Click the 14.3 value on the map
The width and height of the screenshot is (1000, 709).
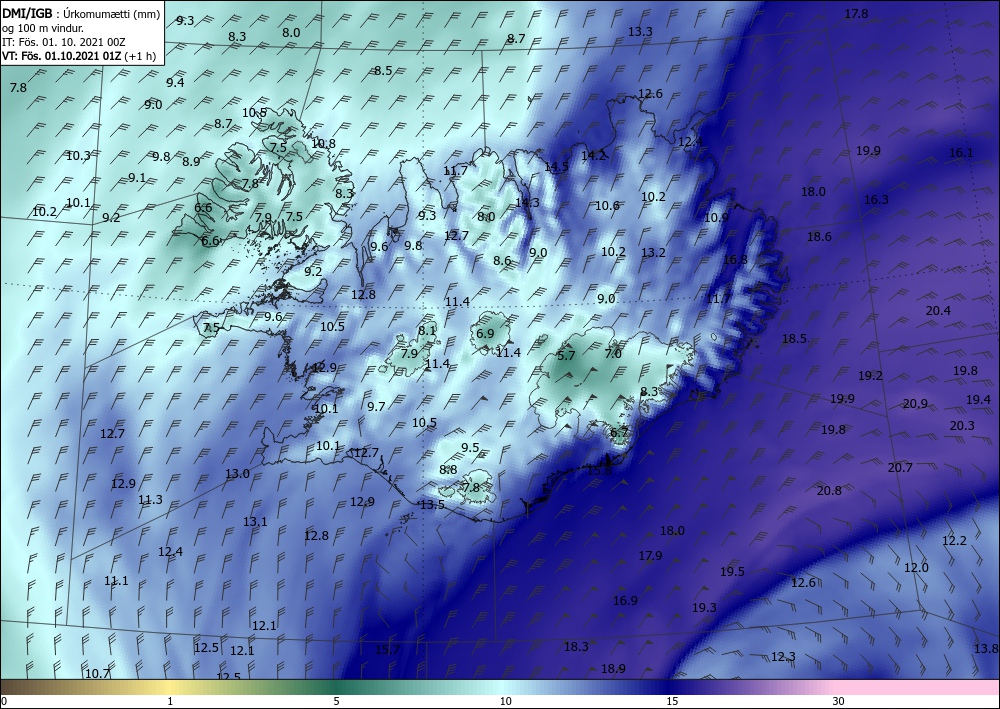[527, 202]
